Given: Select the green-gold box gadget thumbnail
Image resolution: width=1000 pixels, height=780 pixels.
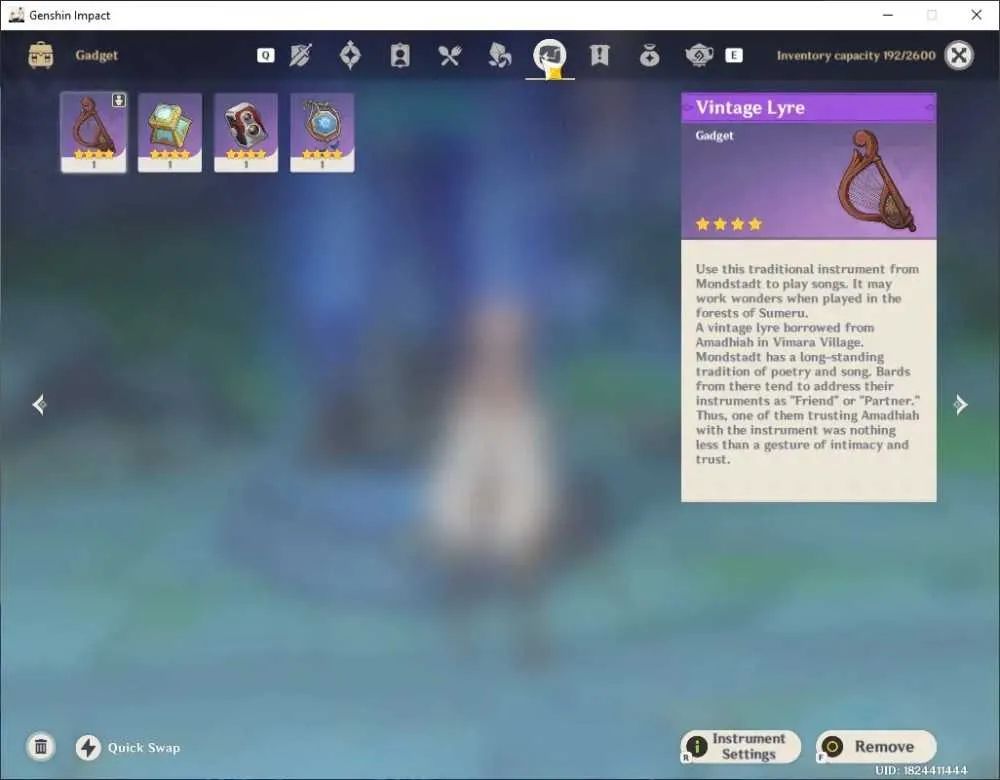Looking at the screenshot, I should [x=170, y=133].
